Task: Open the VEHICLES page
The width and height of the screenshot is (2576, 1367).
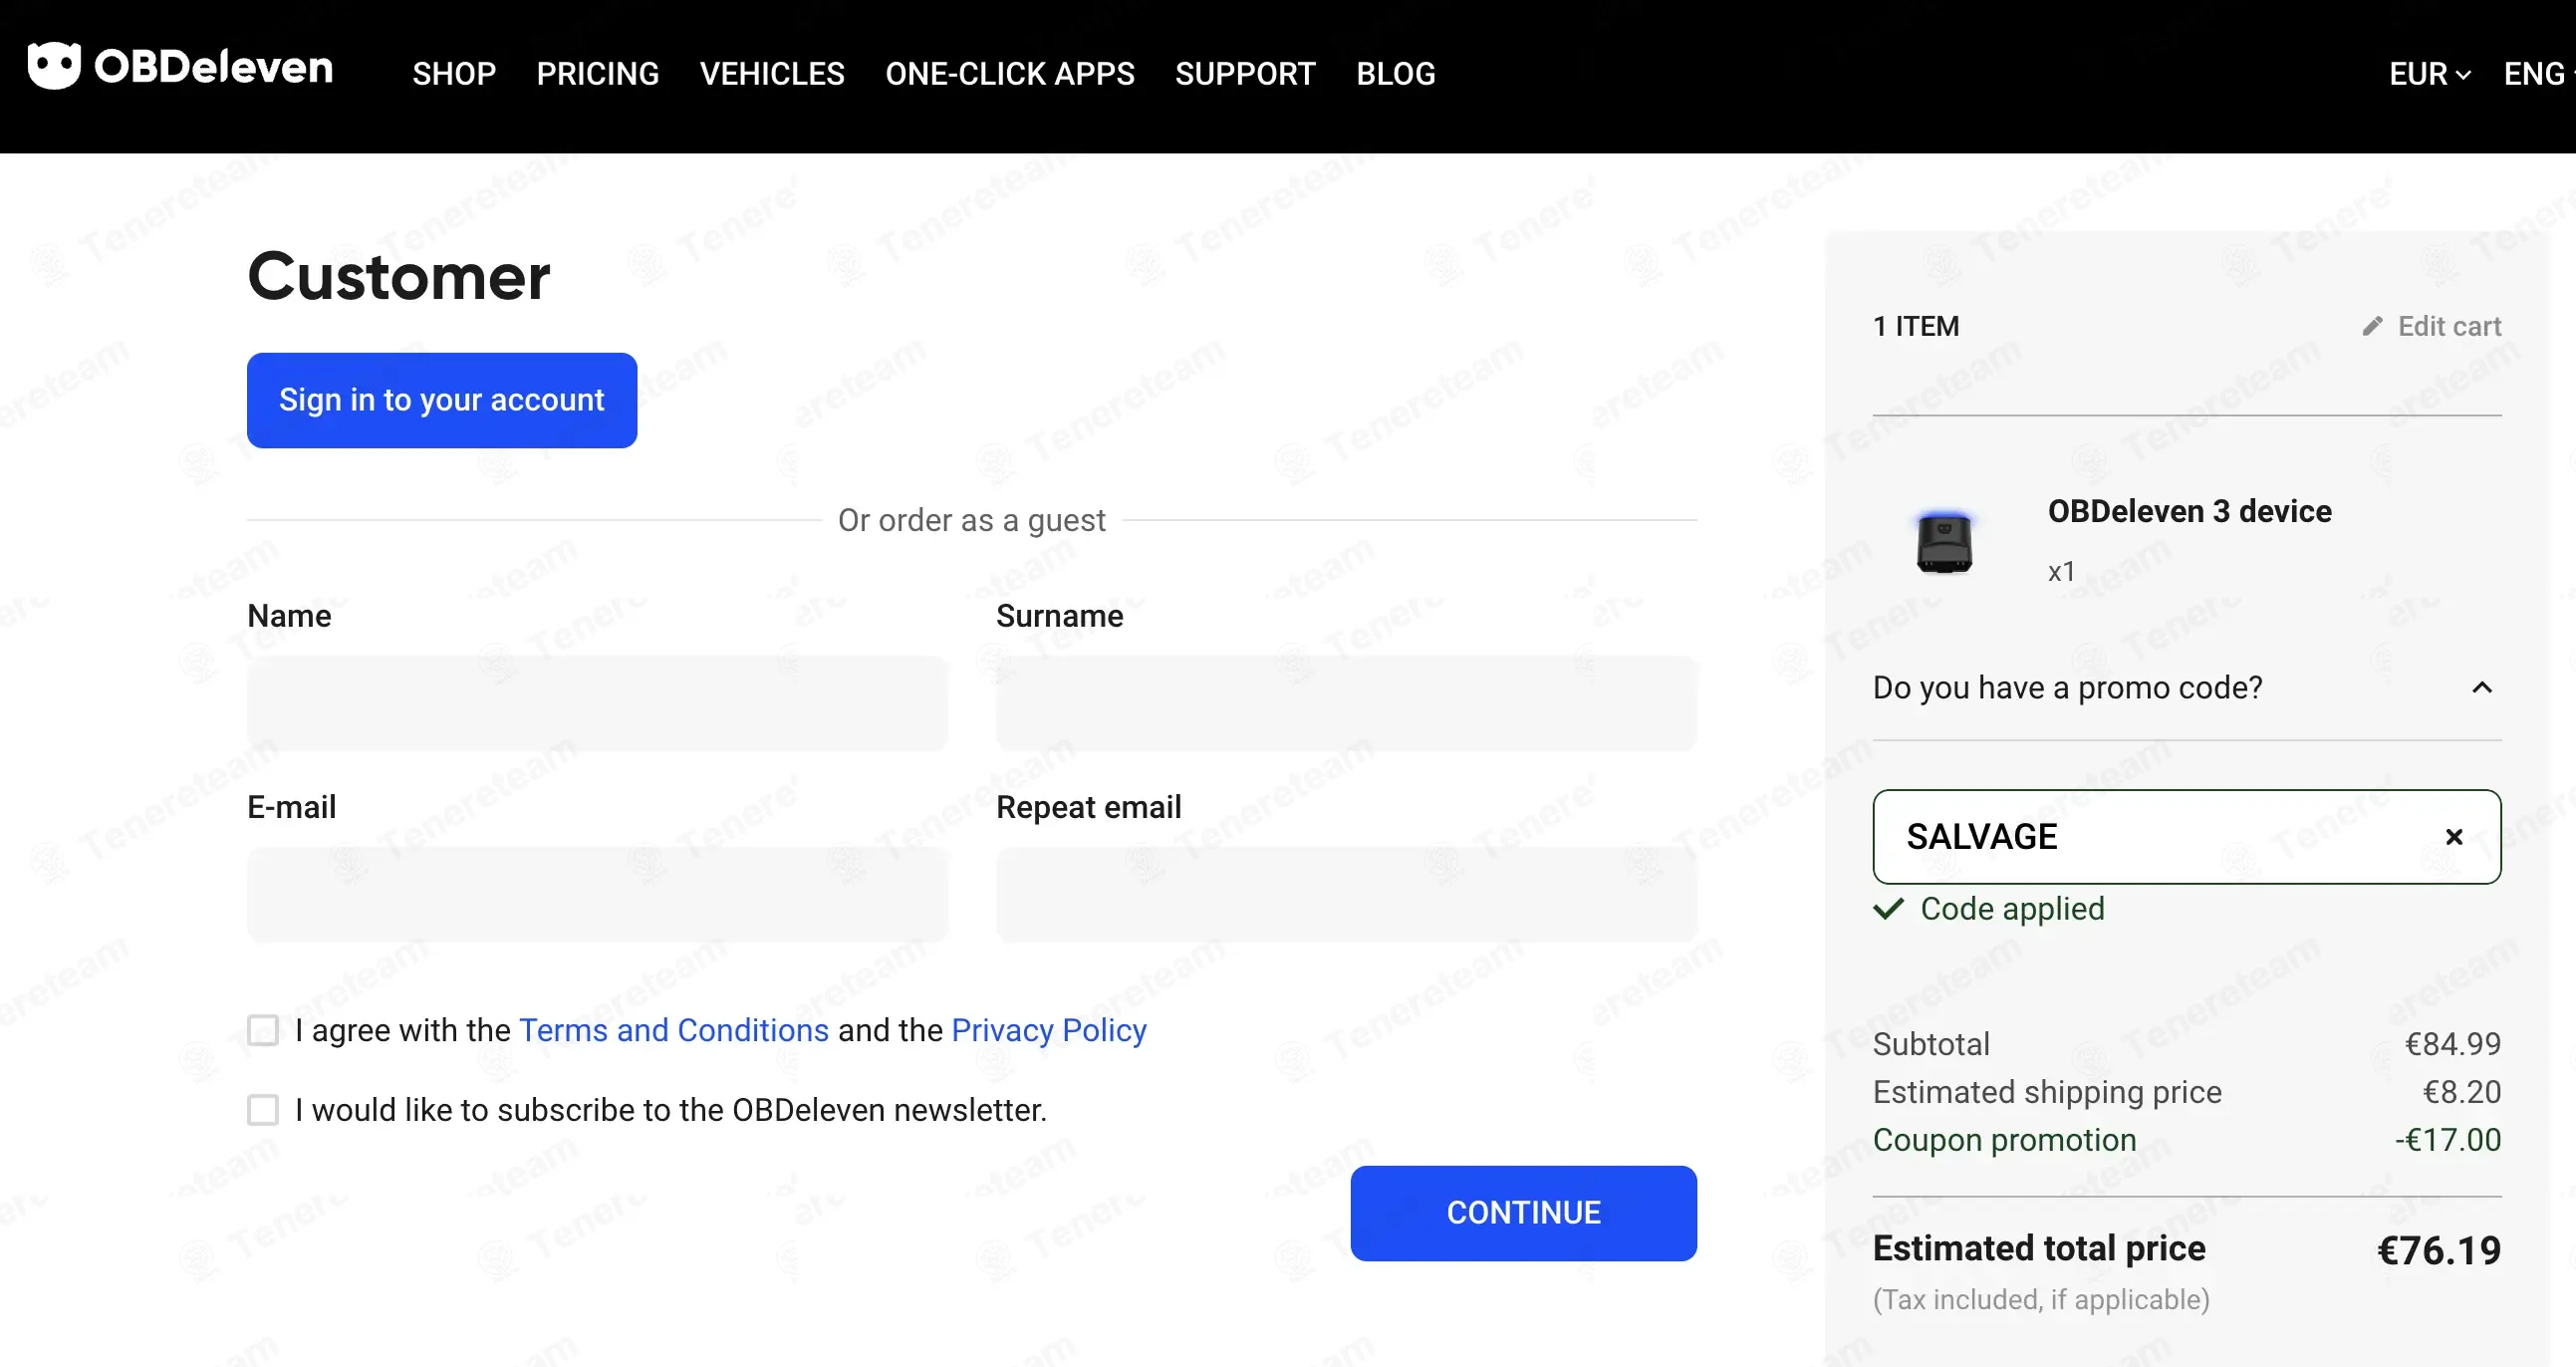Action: coord(772,74)
